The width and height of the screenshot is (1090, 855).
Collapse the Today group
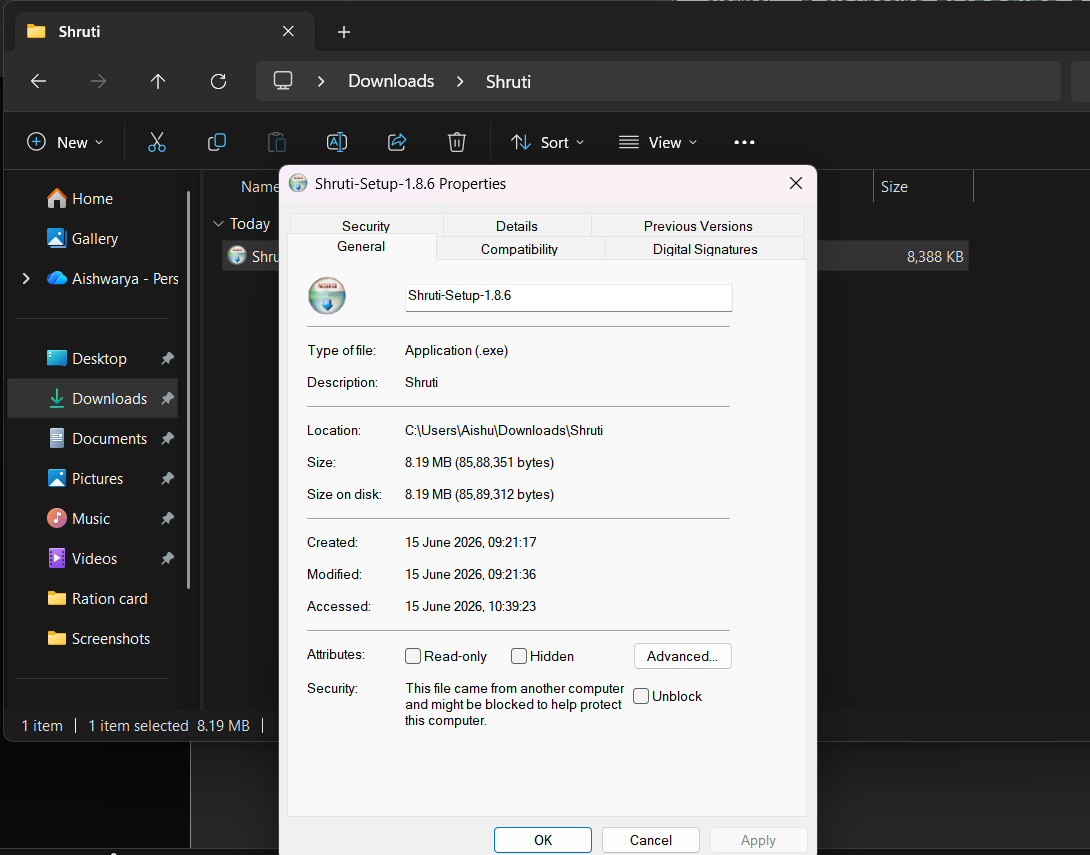point(218,224)
